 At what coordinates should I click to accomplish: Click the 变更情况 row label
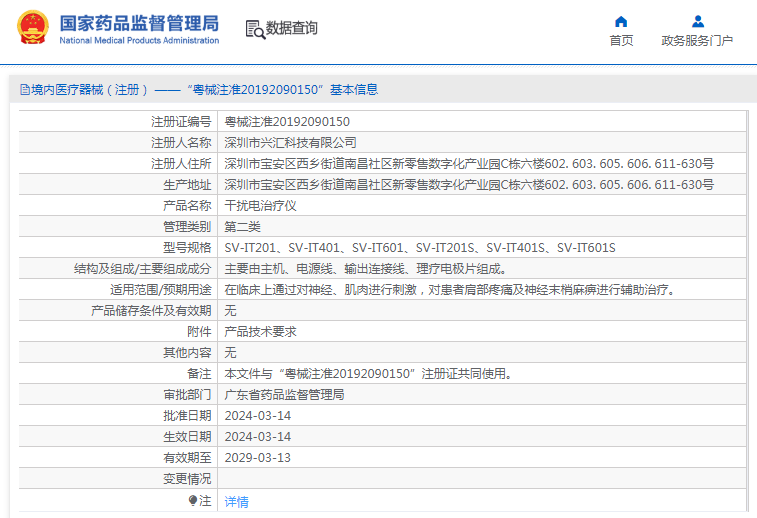(x=187, y=478)
